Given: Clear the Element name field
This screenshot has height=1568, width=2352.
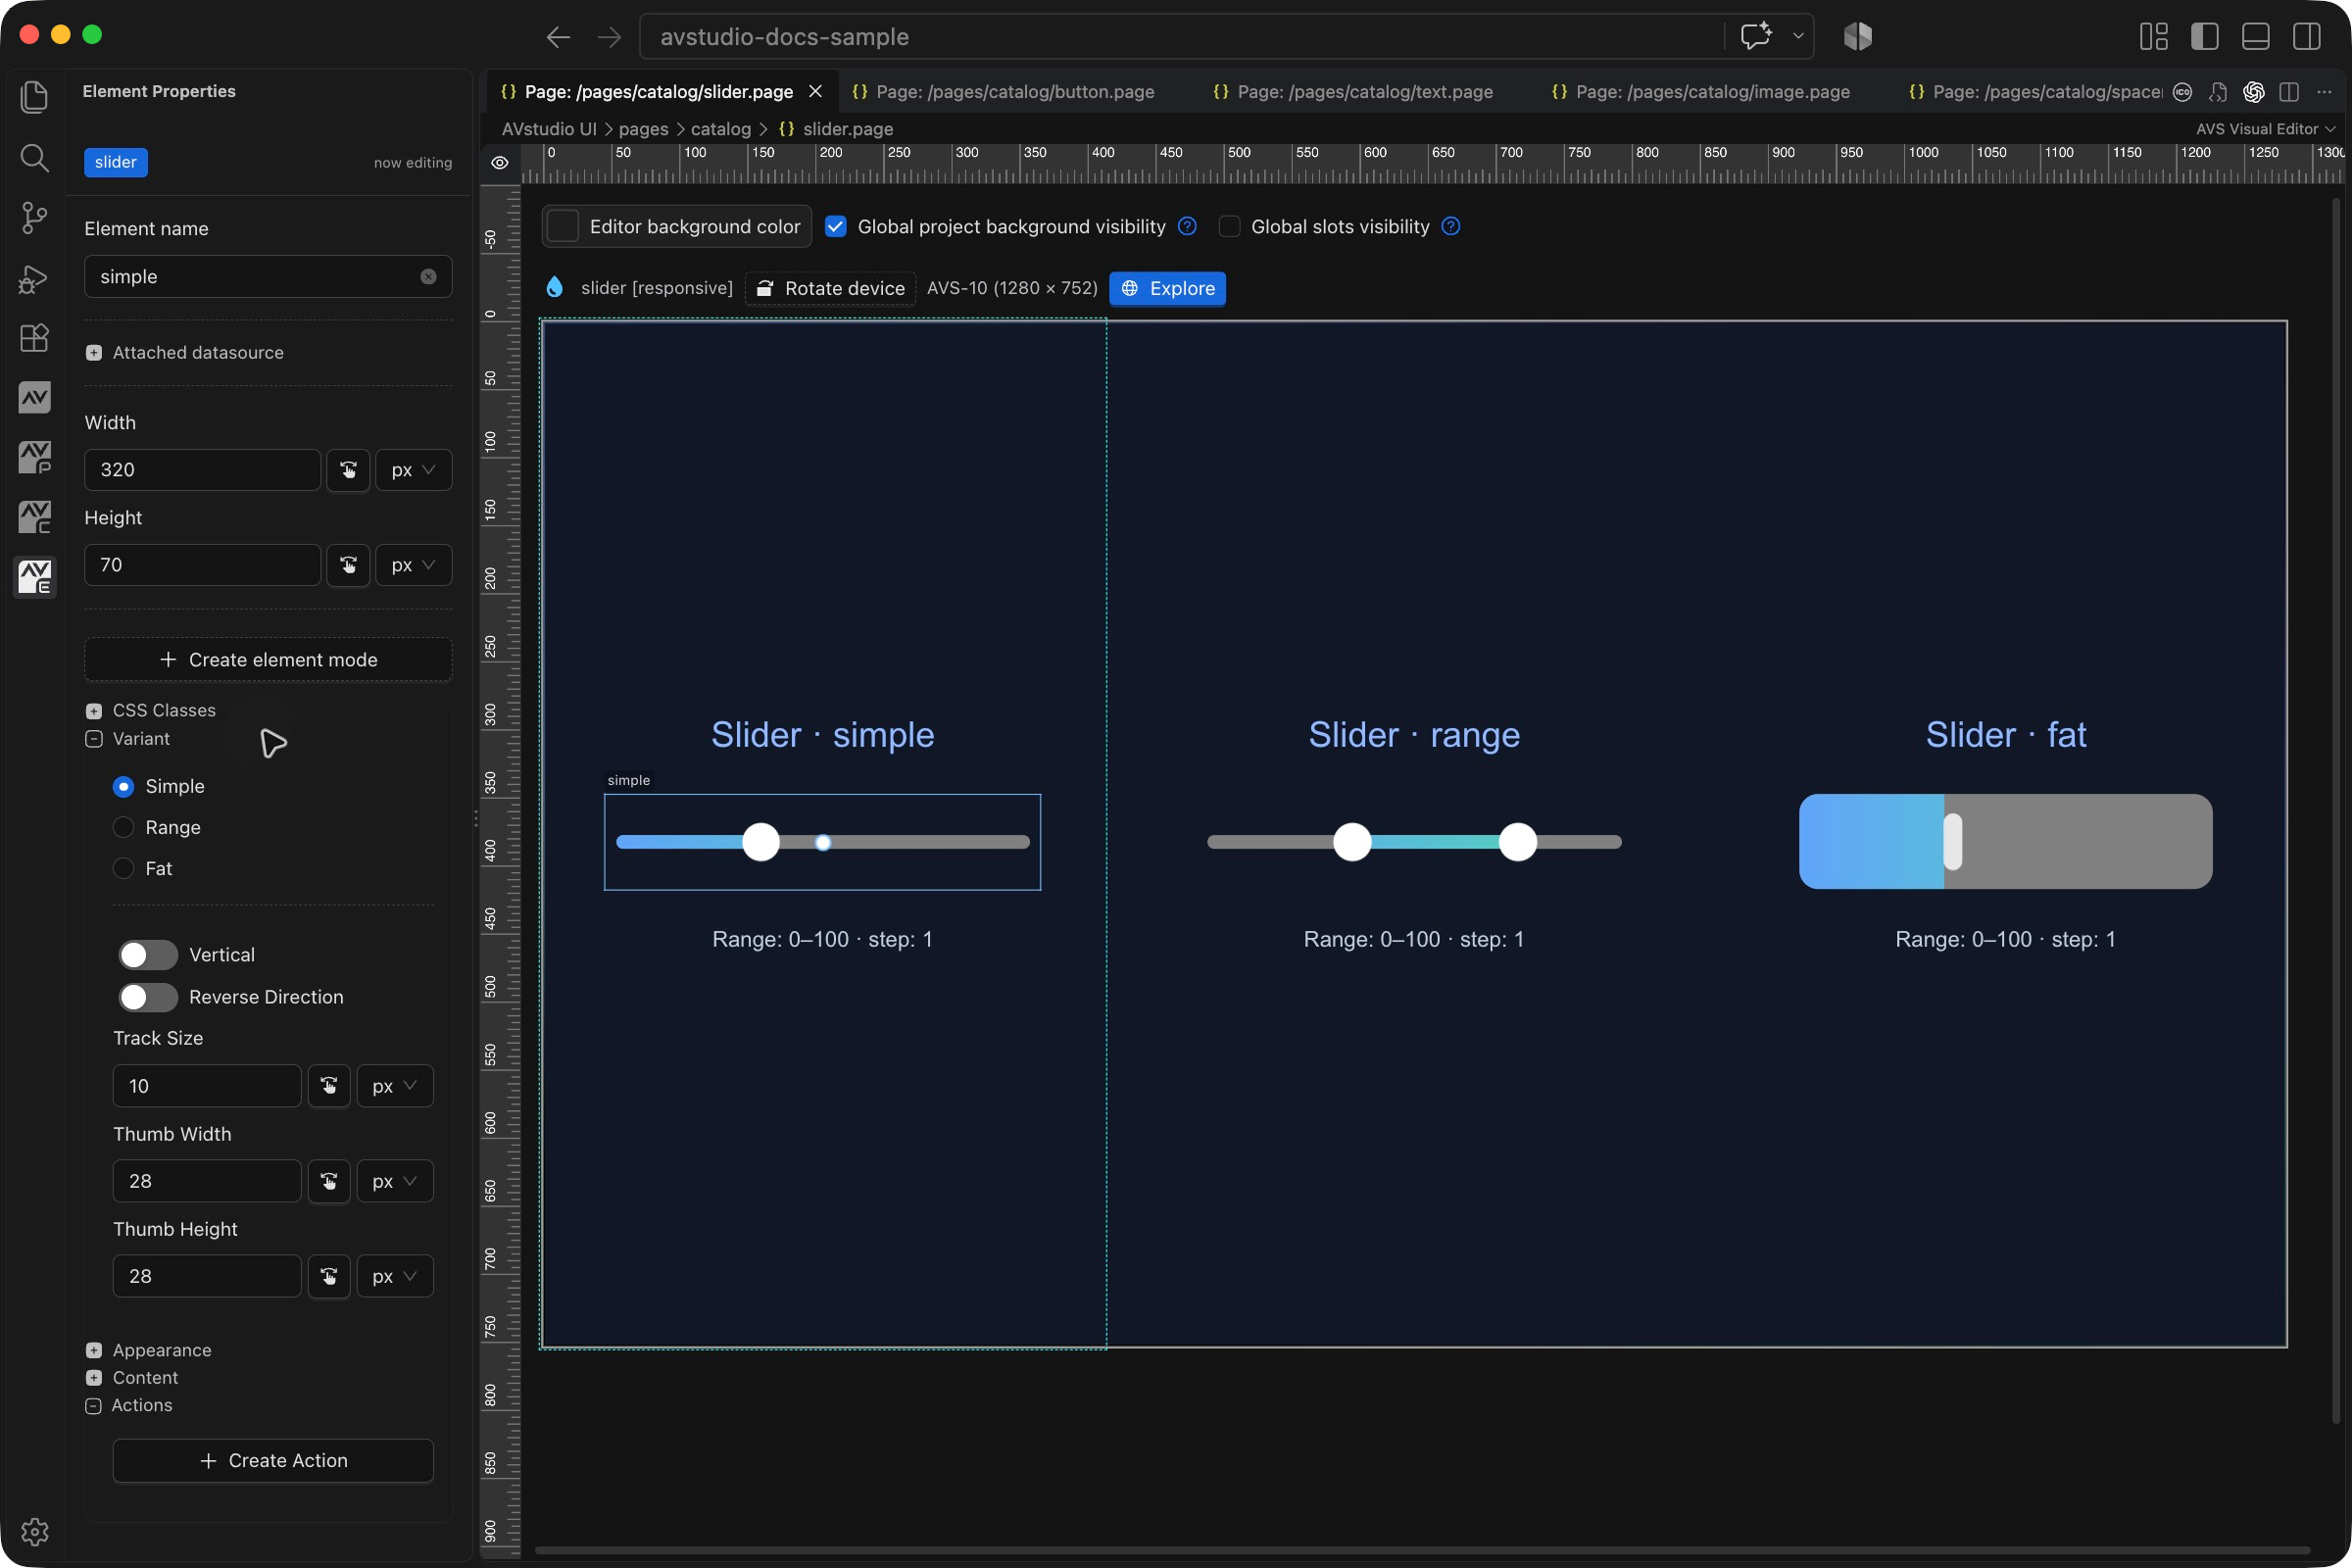Looking at the screenshot, I should pyautogui.click(x=428, y=277).
